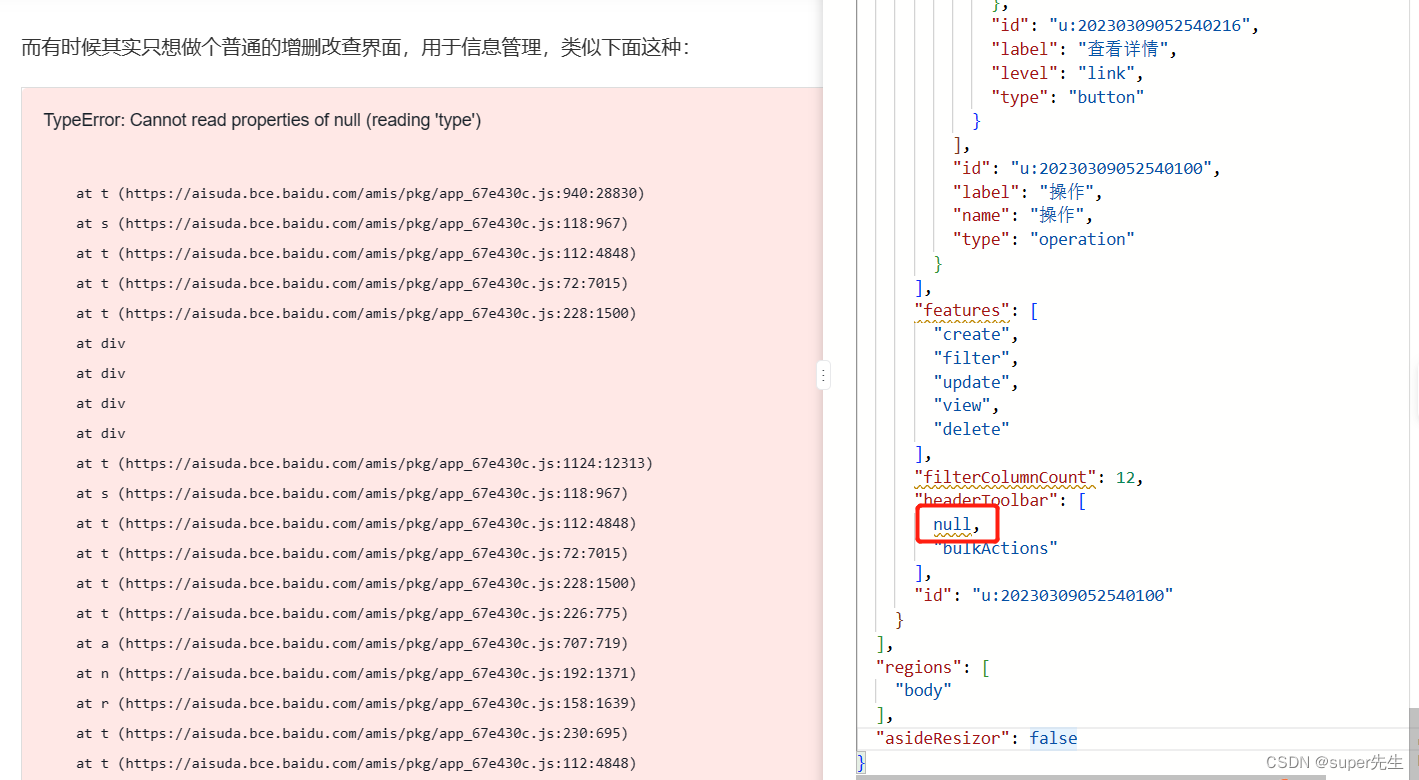Click the "bulkActions" entry
The width and height of the screenshot is (1419, 780).
pyautogui.click(x=996, y=548)
